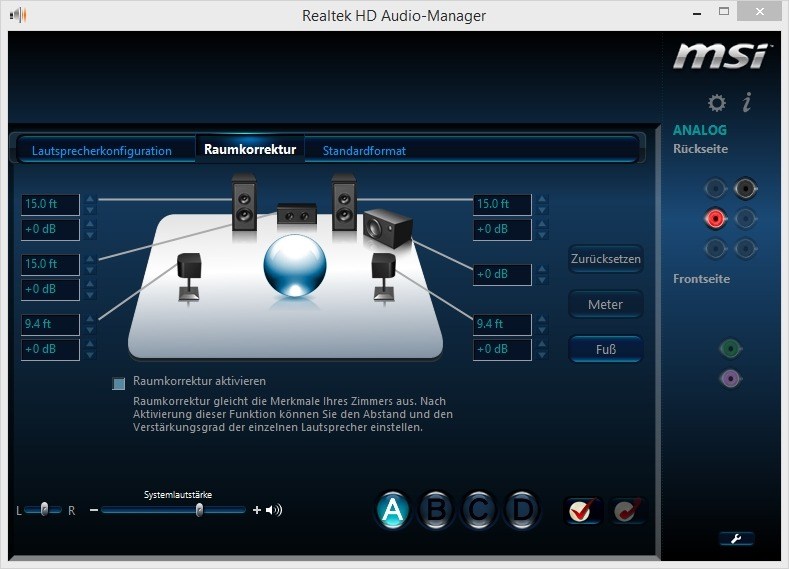
Task: Select the red rear audio jack
Action: coord(715,219)
